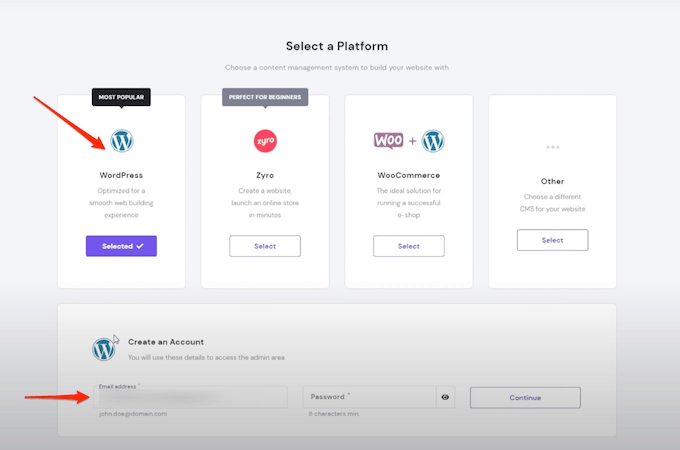Click the Perfect for Beginners badge
The image size is (680, 450).
pyautogui.click(x=265, y=98)
